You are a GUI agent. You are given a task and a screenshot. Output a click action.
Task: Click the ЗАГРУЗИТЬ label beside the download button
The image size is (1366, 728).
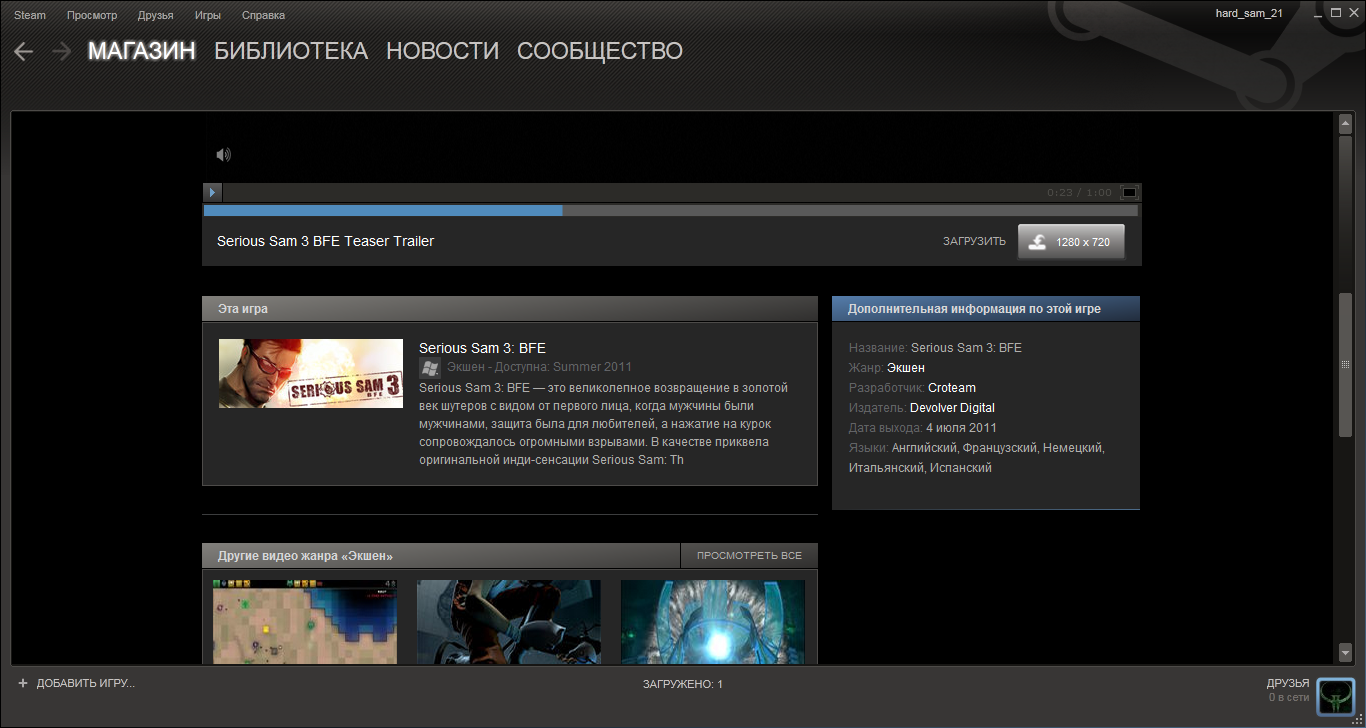point(974,242)
